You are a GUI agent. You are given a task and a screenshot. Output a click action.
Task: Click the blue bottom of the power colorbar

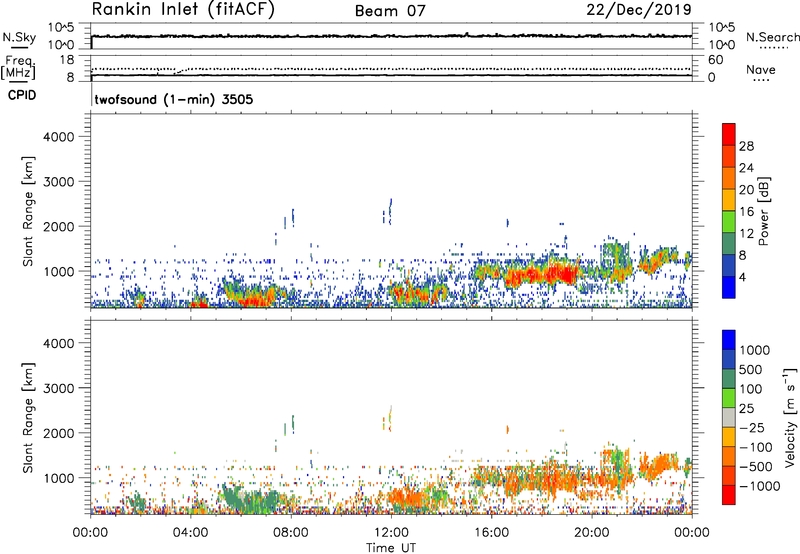click(729, 287)
